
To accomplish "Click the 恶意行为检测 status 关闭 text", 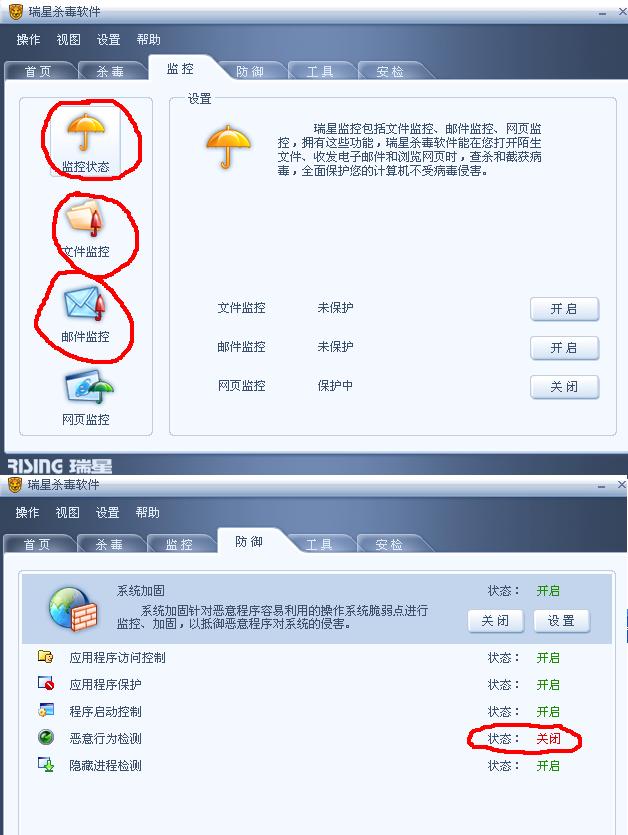I will [548, 739].
